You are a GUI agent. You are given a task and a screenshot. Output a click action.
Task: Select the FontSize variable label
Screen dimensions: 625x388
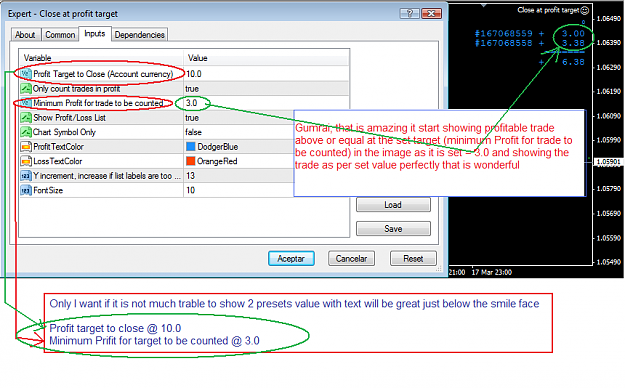(48, 190)
